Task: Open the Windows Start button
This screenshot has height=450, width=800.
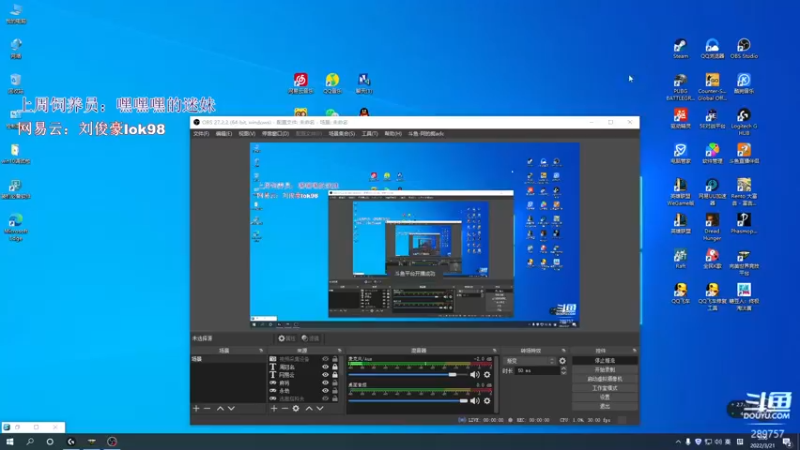Action: (9, 442)
